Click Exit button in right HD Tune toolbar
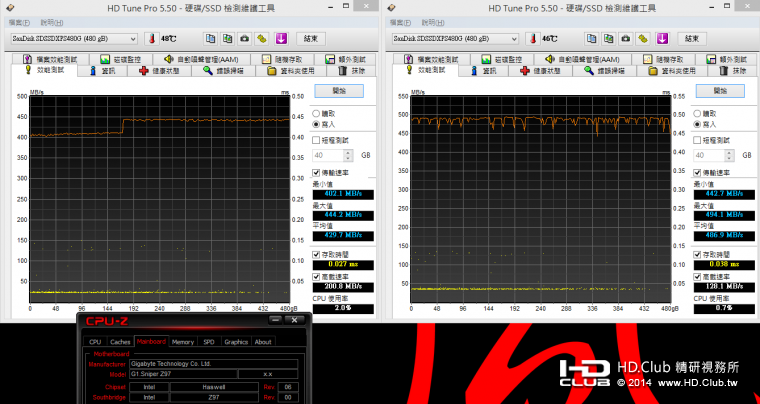This screenshot has height=404, width=760. coord(692,39)
